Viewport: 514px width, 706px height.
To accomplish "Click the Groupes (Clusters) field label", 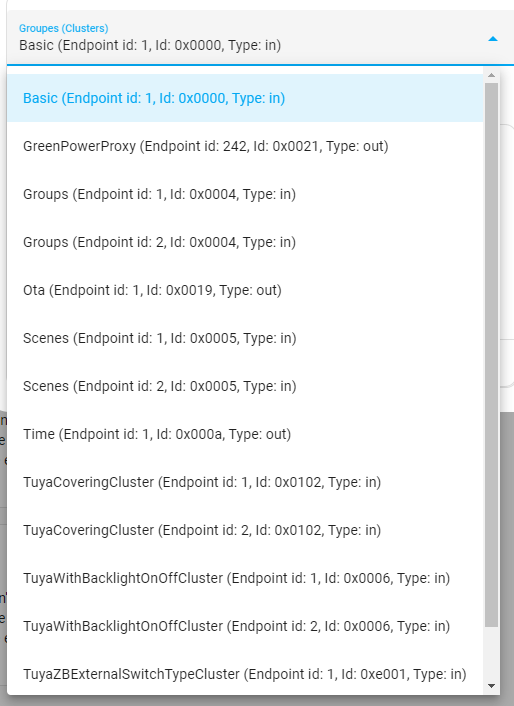I will 63,28.
